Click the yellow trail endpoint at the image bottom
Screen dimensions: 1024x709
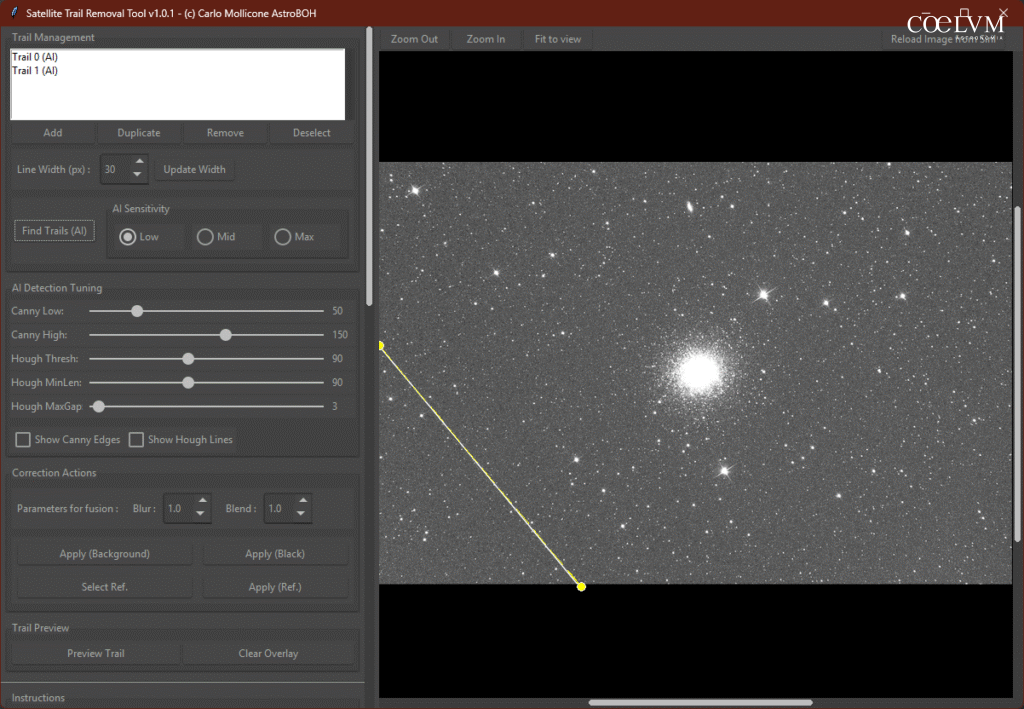[x=581, y=586]
